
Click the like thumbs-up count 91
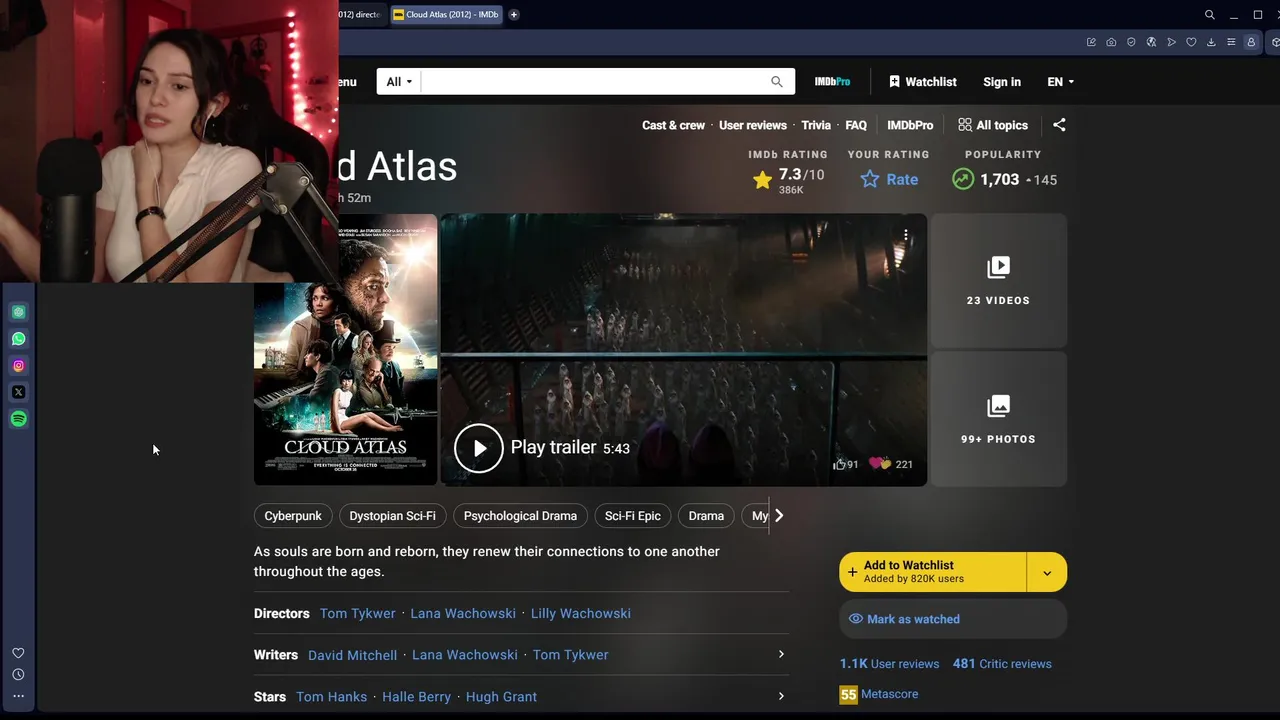click(x=846, y=464)
